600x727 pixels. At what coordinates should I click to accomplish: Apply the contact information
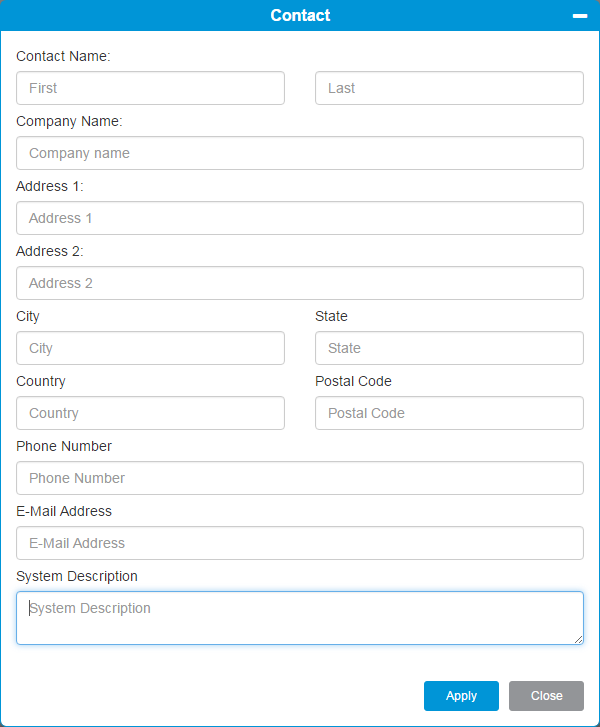461,695
